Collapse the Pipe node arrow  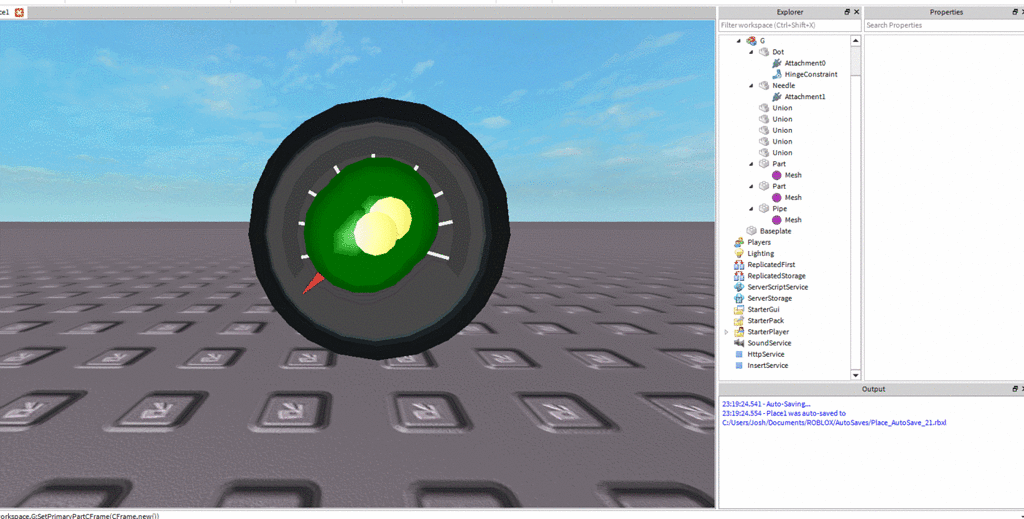[751, 208]
